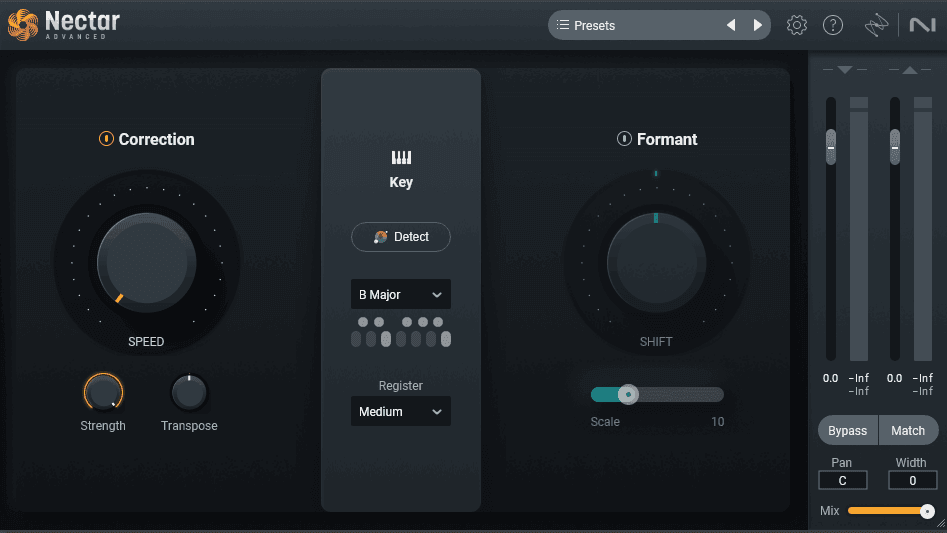The image size is (947, 533).
Task: Click the Transpose knob
Action: pos(189,392)
